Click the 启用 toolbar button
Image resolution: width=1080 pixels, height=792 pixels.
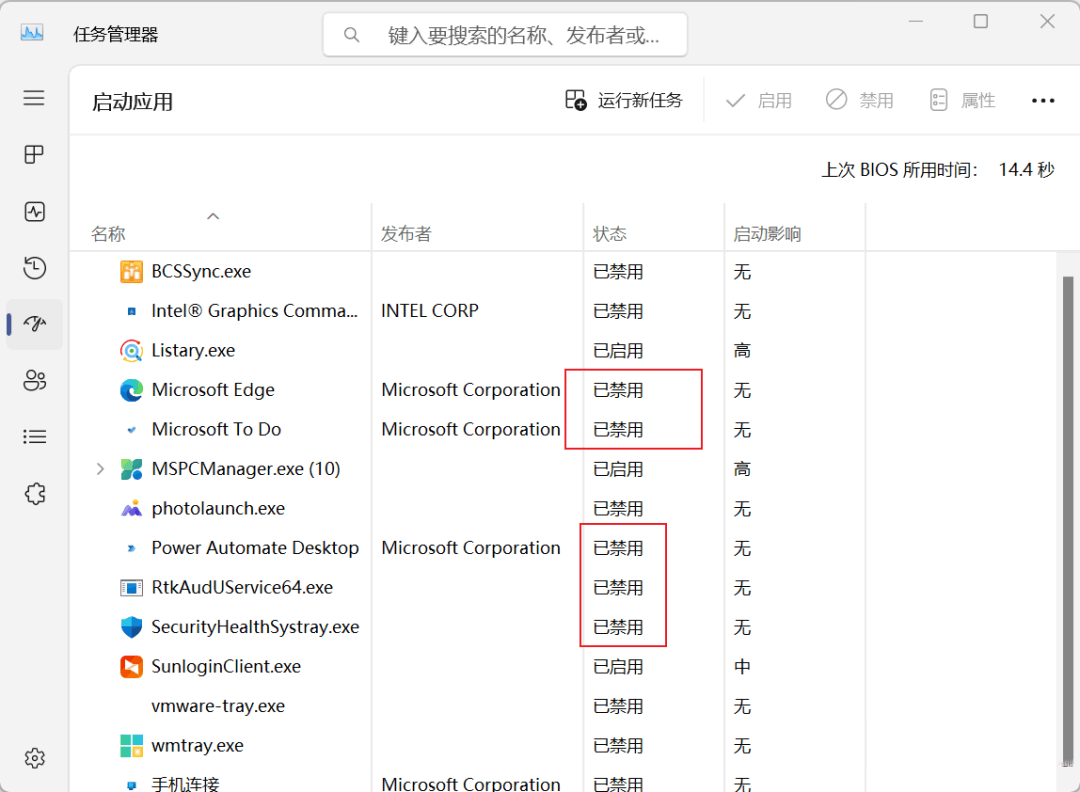pyautogui.click(x=759, y=101)
